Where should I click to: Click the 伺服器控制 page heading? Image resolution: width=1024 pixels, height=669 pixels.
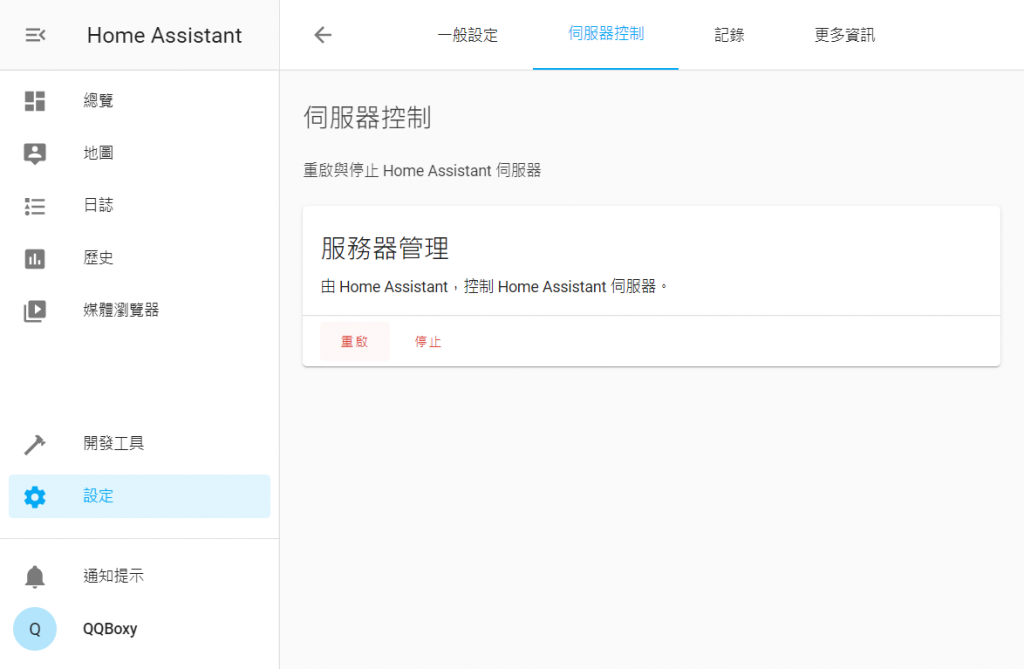coord(367,118)
